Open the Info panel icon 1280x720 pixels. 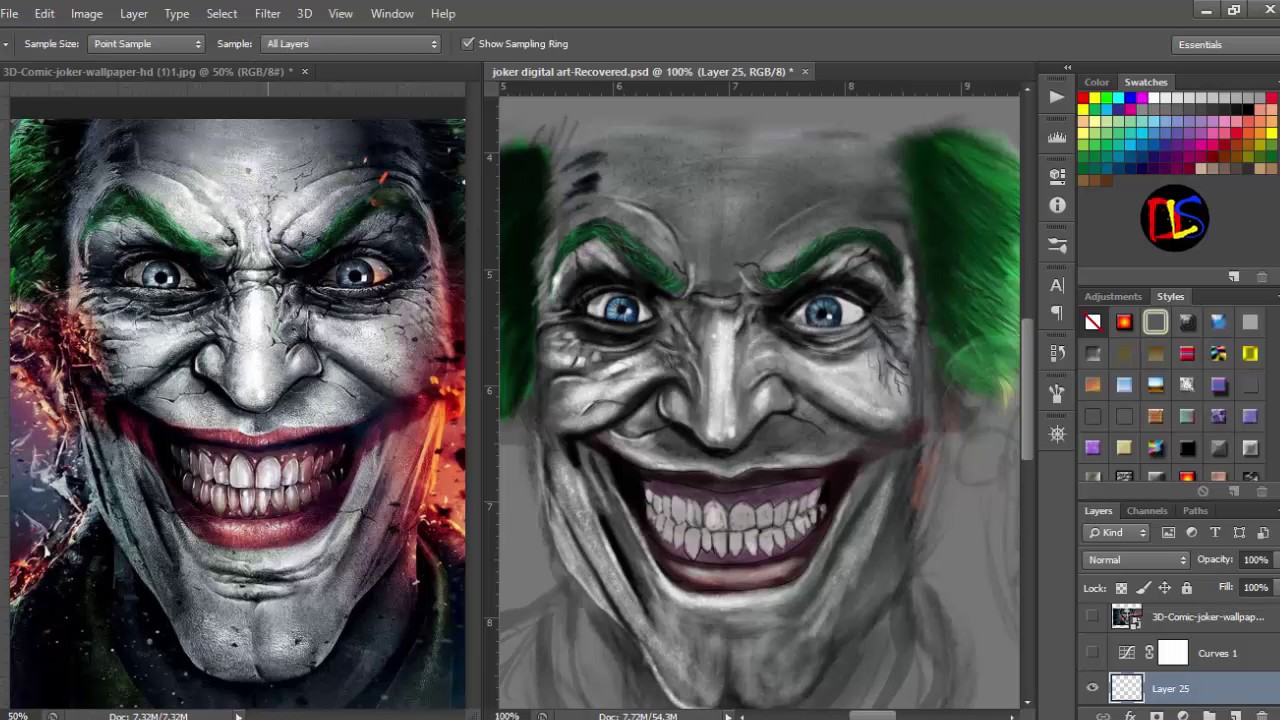click(x=1057, y=205)
